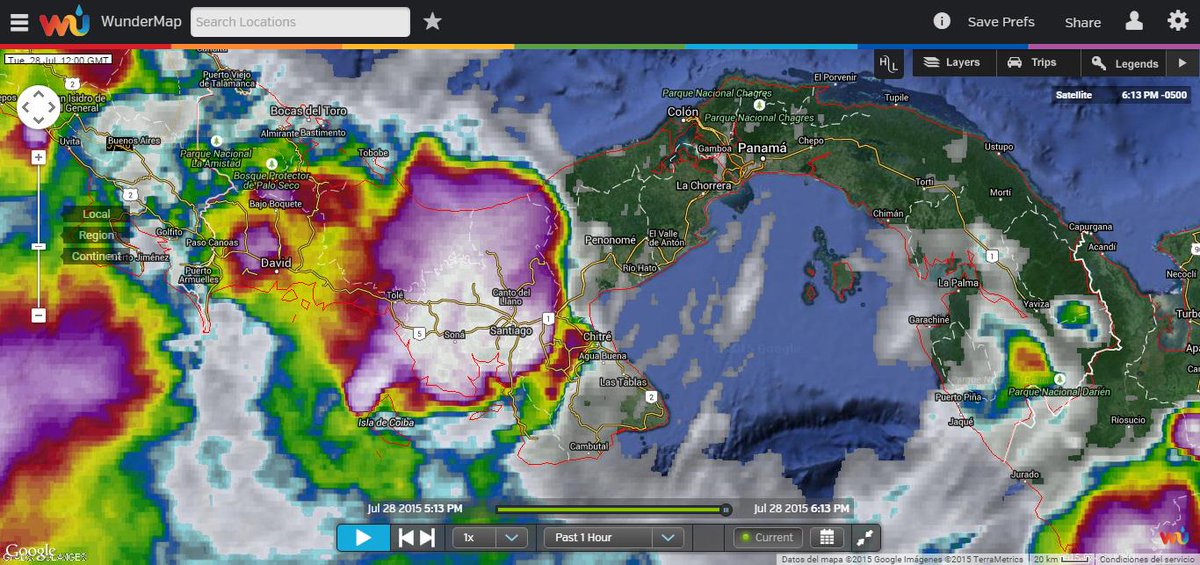The width and height of the screenshot is (1200, 565).
Task: Click the Jul 28 2015 5:13 PM start time
Action: coord(415,509)
